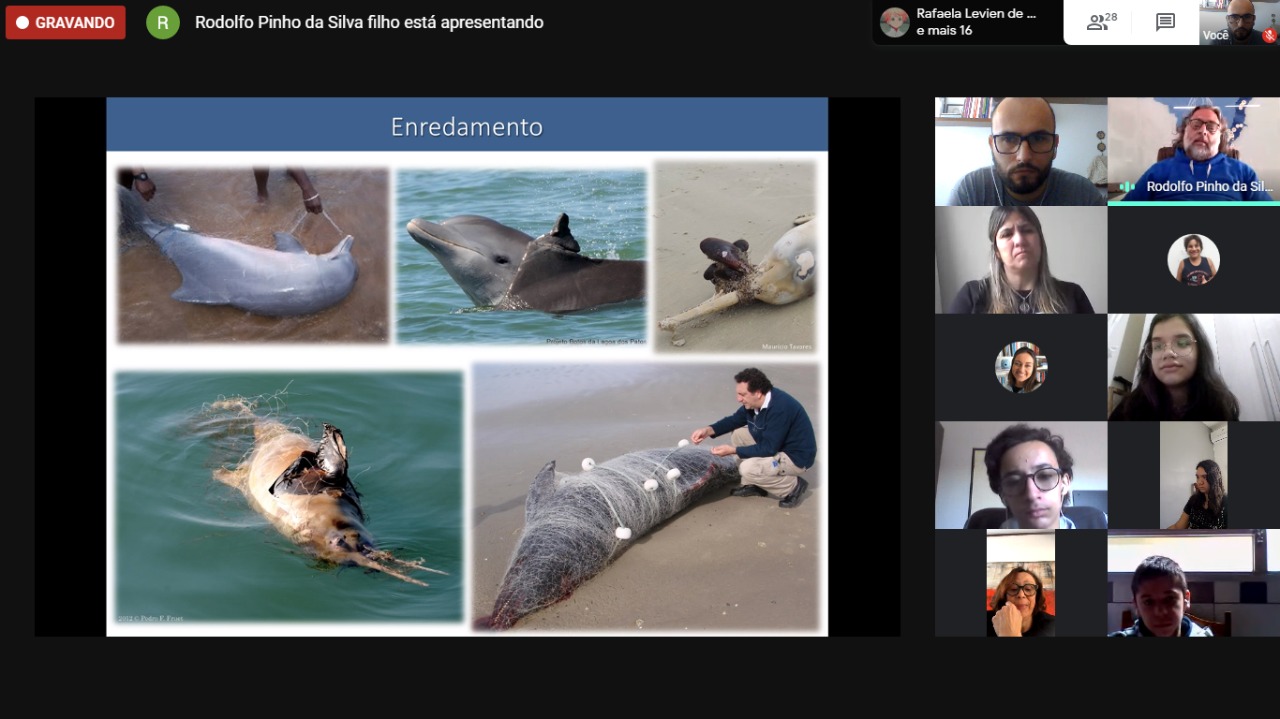Select the circular avatar of person in tank top
Viewport: 1280px width, 719px height.
(1193, 260)
